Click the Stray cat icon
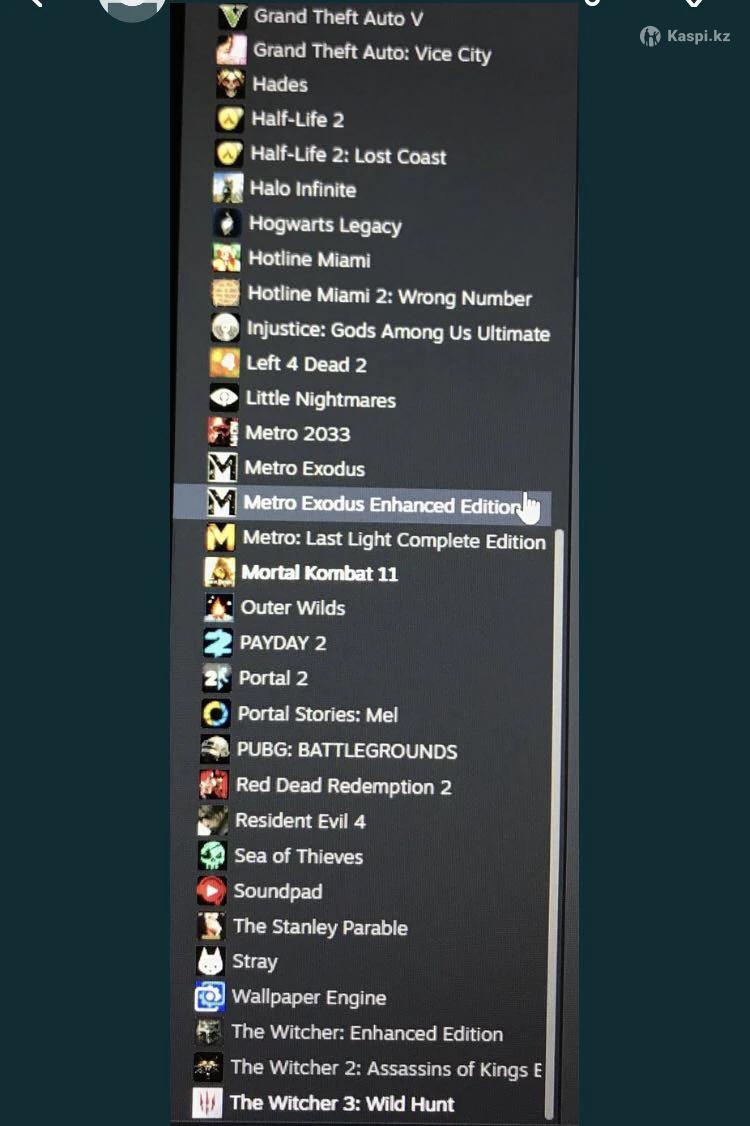 tap(210, 961)
